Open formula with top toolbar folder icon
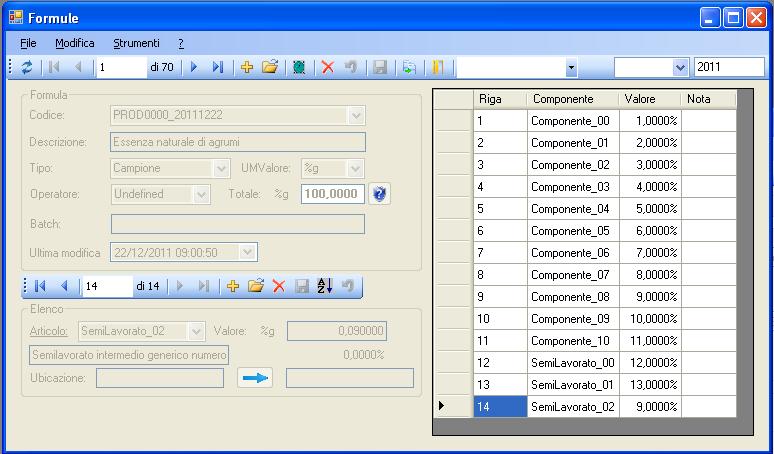Screen dimensions: 774x454 [x=270, y=67]
